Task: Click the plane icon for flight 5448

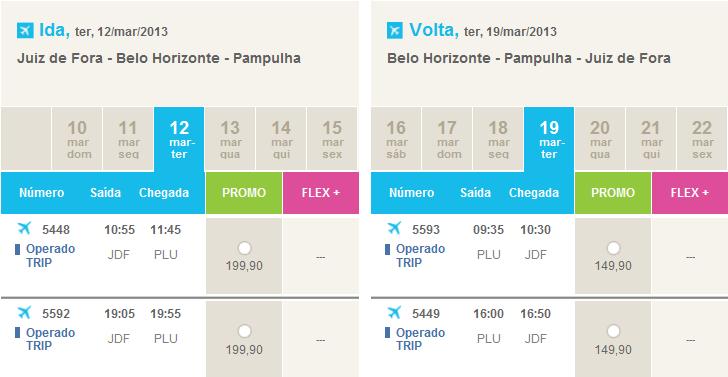Action: pyautogui.click(x=24, y=228)
